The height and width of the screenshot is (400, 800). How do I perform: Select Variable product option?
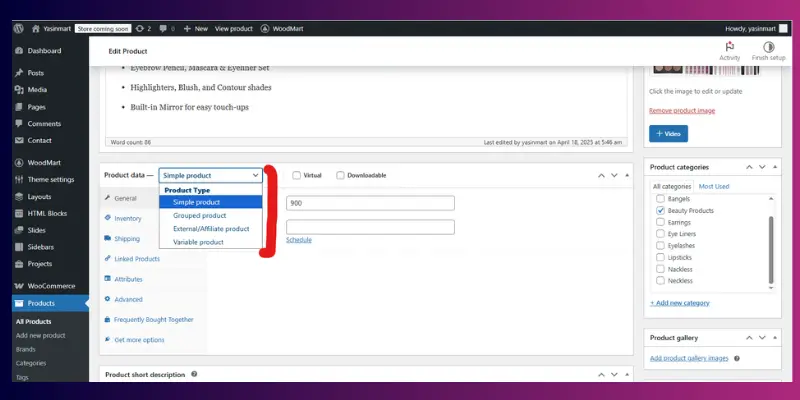pos(211,242)
